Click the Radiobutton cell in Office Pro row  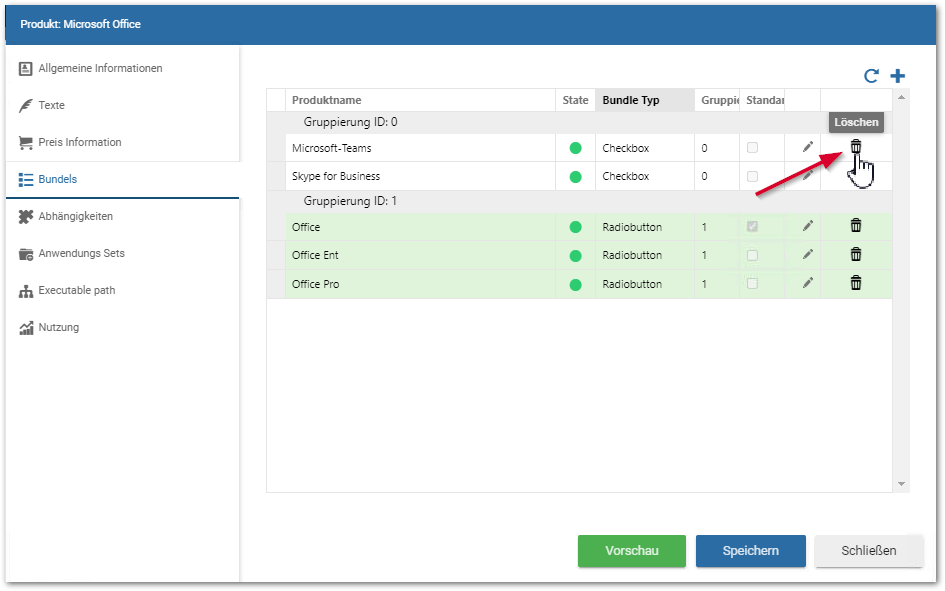644,284
